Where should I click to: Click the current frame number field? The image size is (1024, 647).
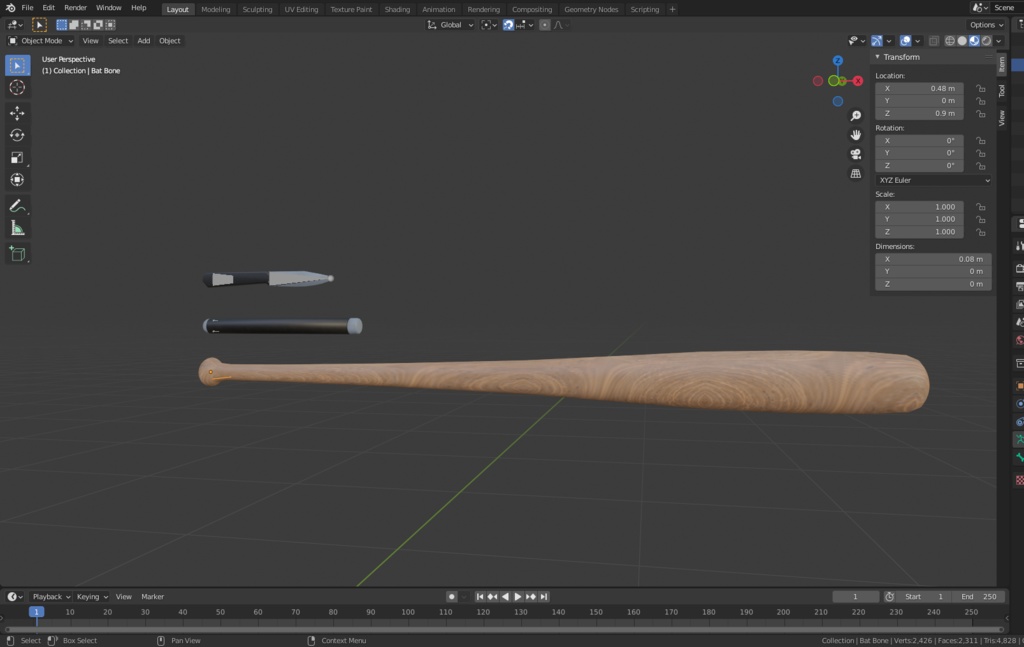pyautogui.click(x=855, y=597)
